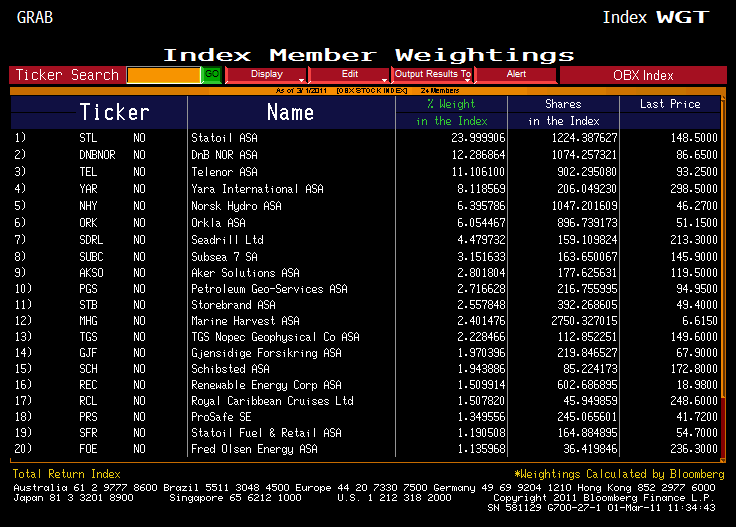Select row 7 ticker SDRL
The height and width of the screenshot is (527, 736).
91,240
